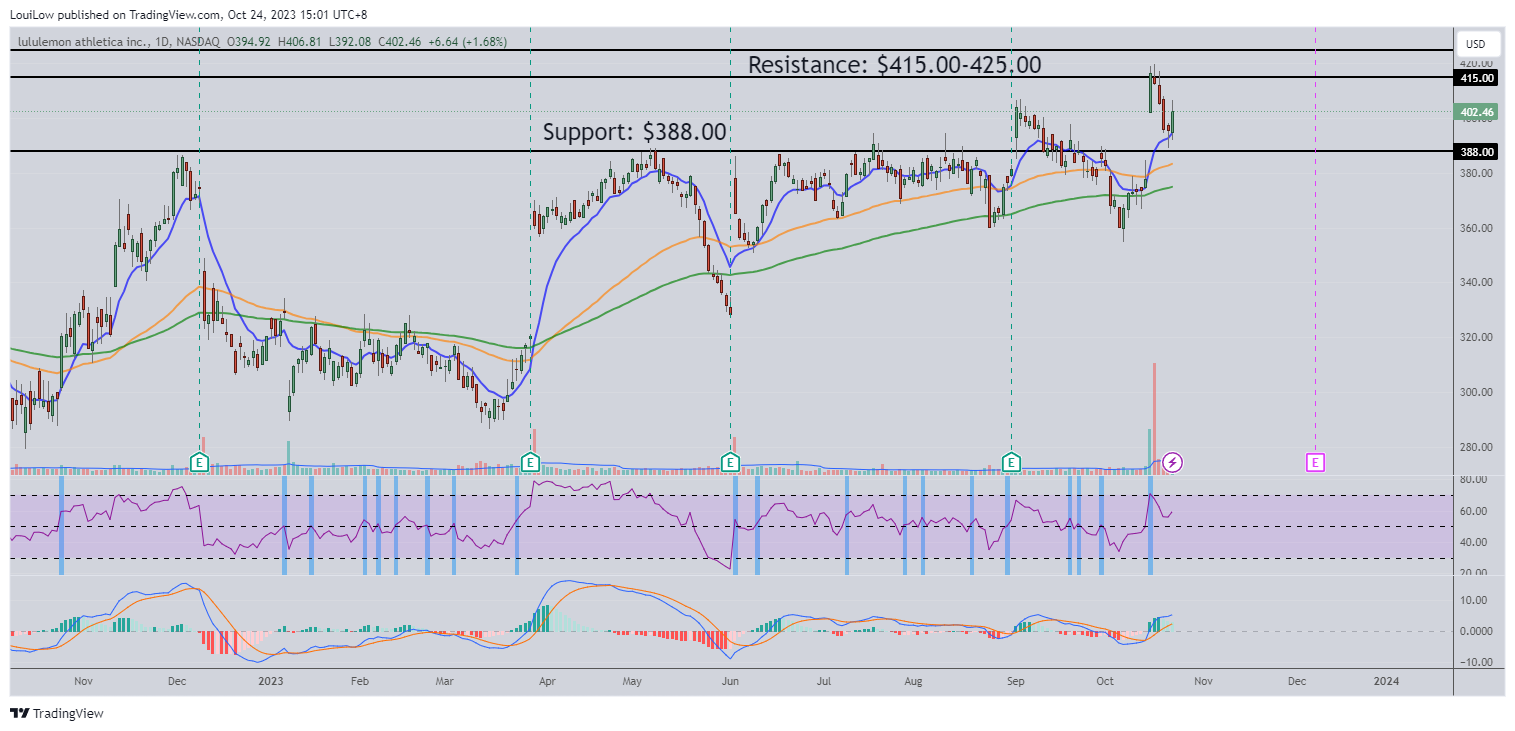Click the 340.00 price axis label
Image resolution: width=1515 pixels, height=731 pixels.
(1477, 282)
